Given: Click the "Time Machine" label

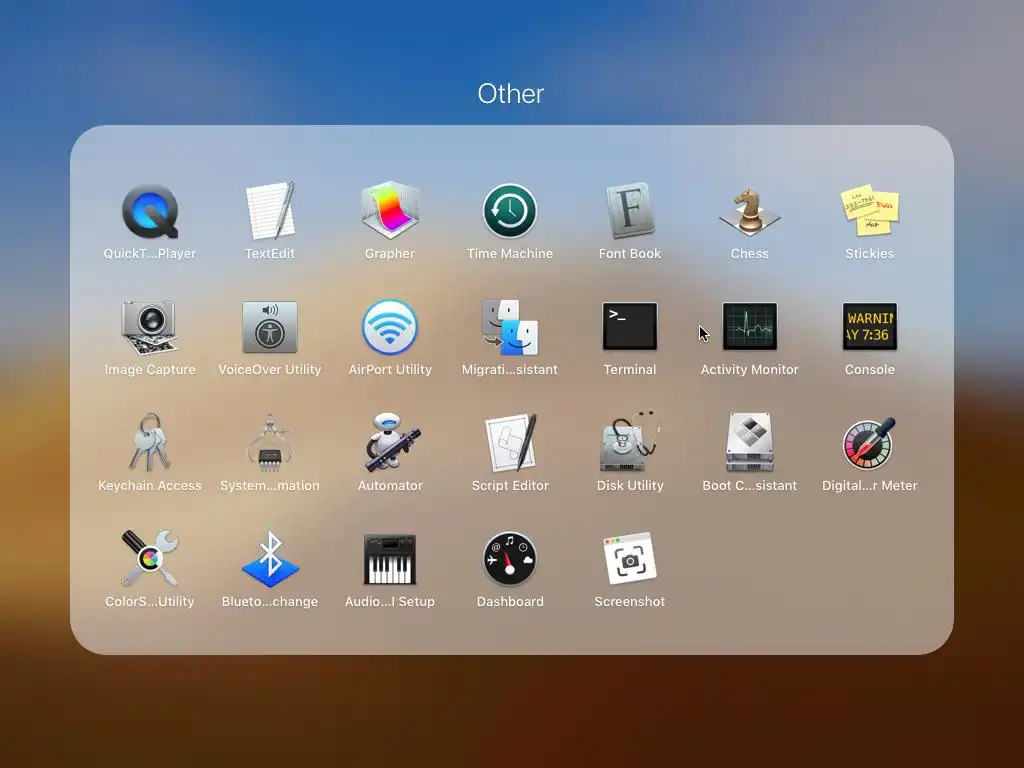Looking at the screenshot, I should pos(510,253).
